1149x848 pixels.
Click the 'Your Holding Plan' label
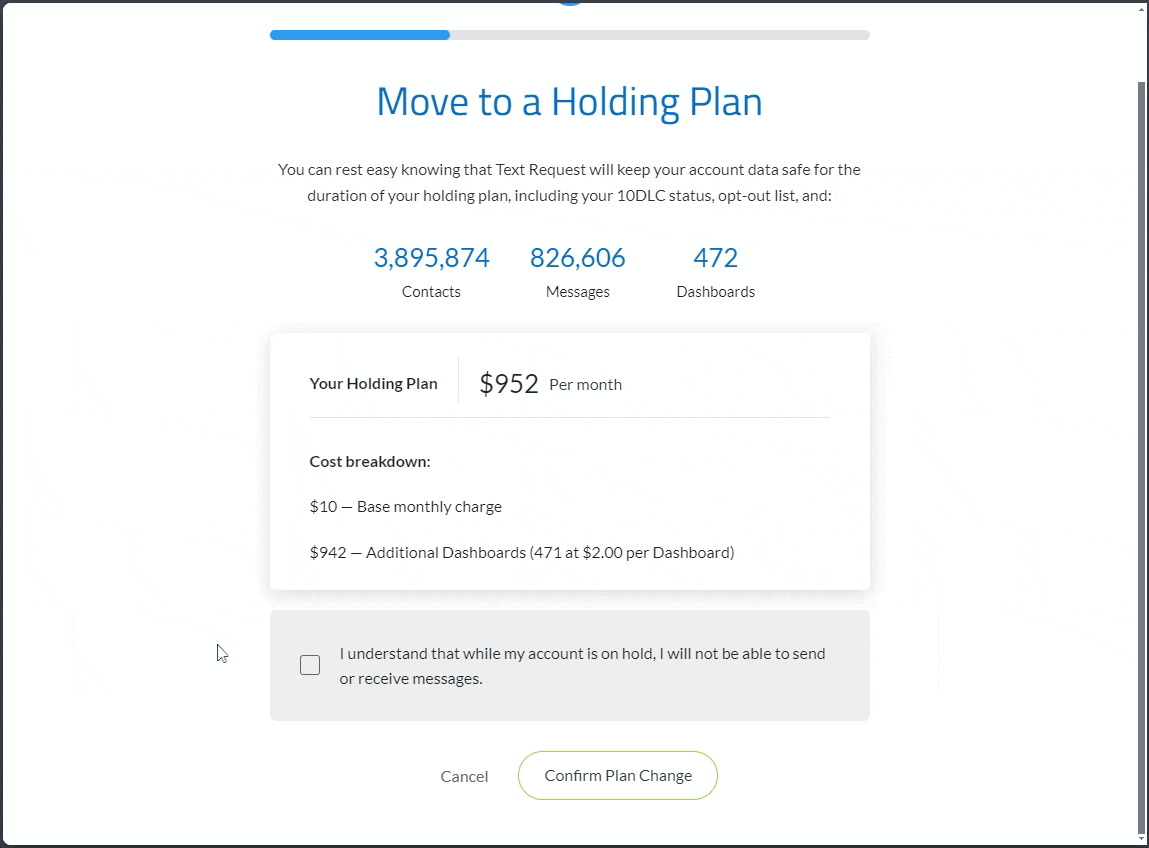(373, 384)
